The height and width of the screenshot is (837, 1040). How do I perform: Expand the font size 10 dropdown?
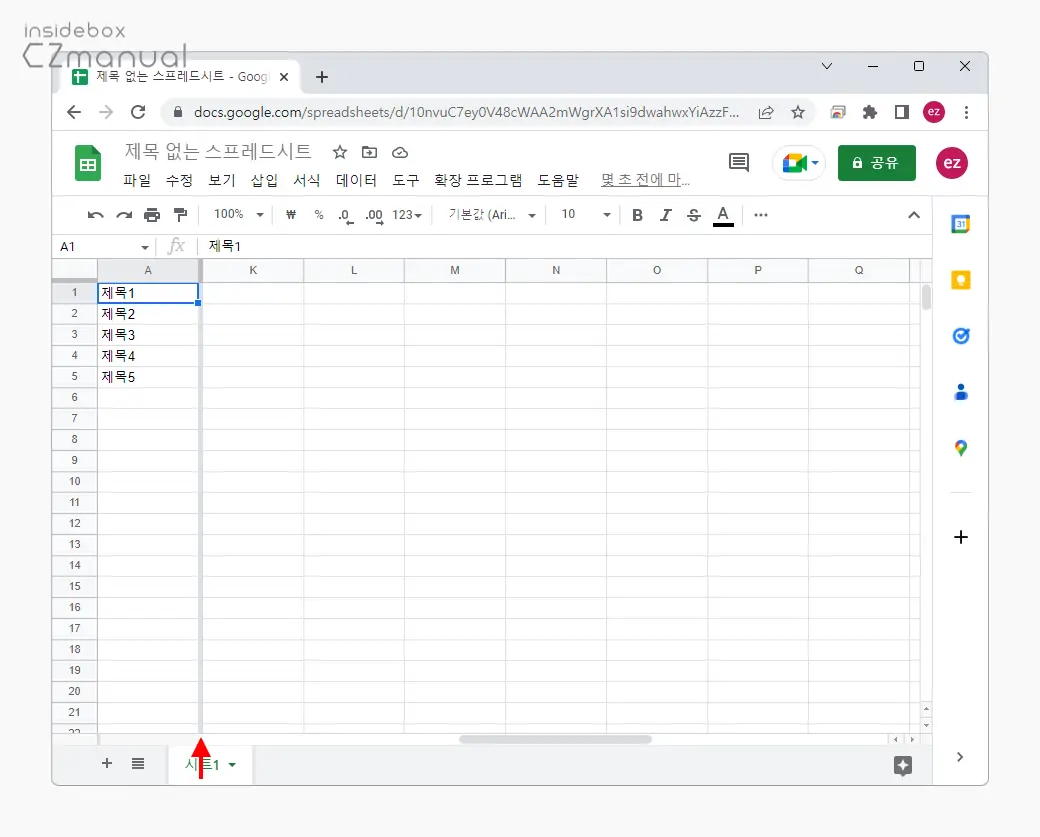[584, 215]
